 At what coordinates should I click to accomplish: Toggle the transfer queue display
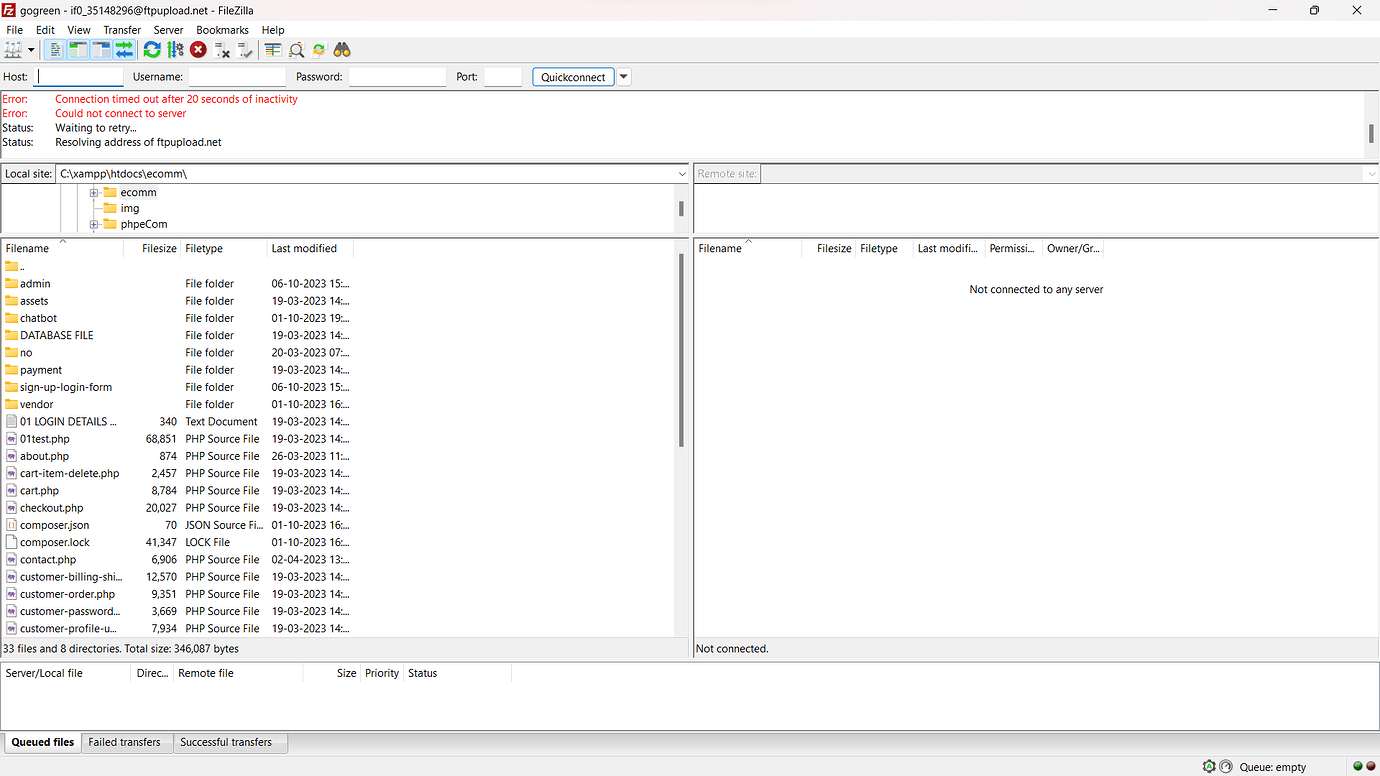point(124,50)
